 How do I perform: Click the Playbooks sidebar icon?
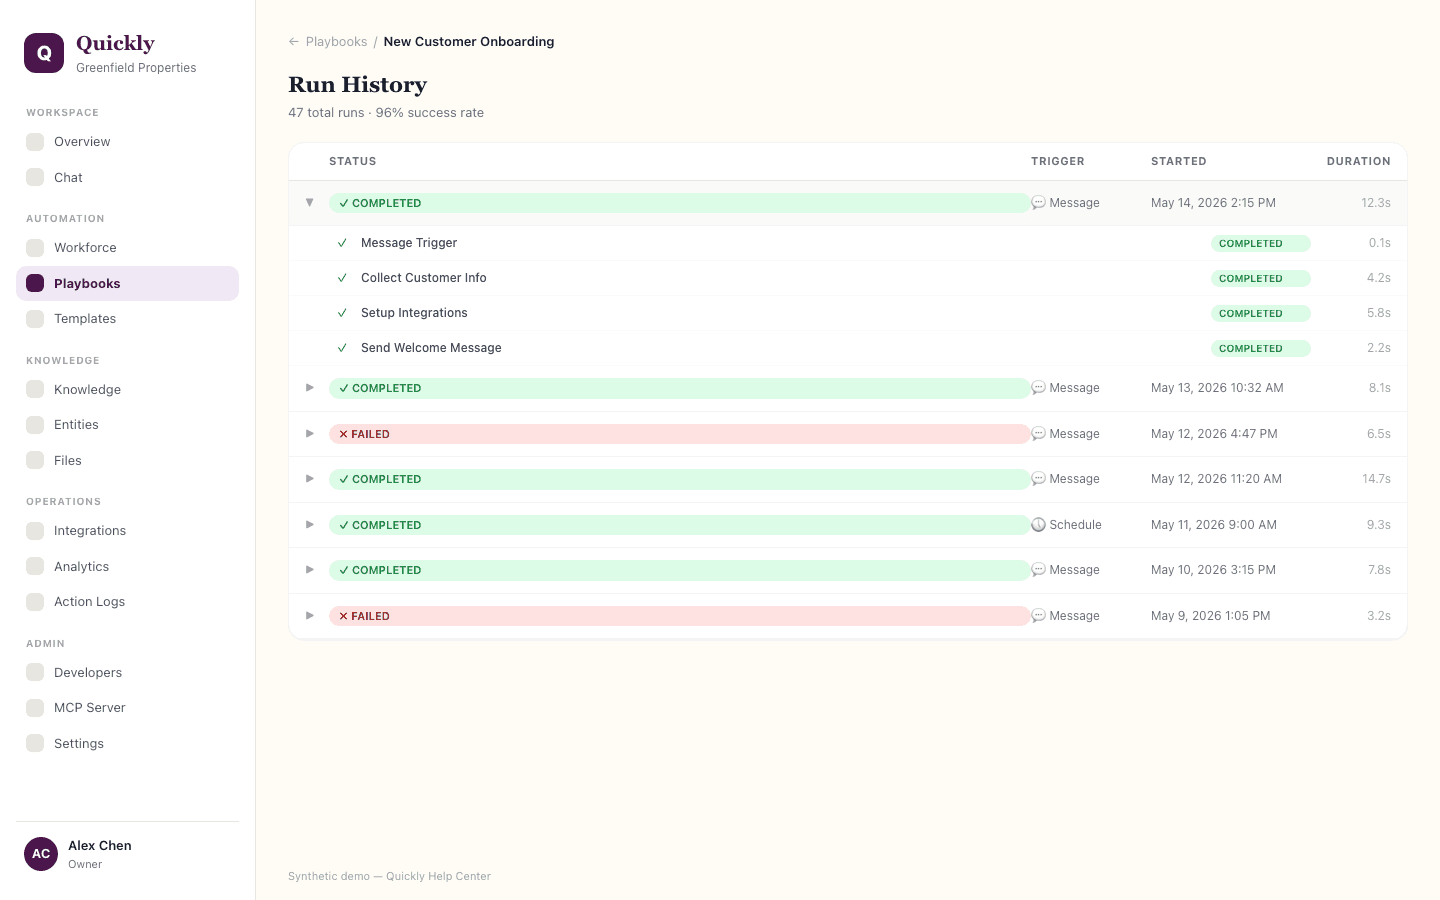coord(35,283)
